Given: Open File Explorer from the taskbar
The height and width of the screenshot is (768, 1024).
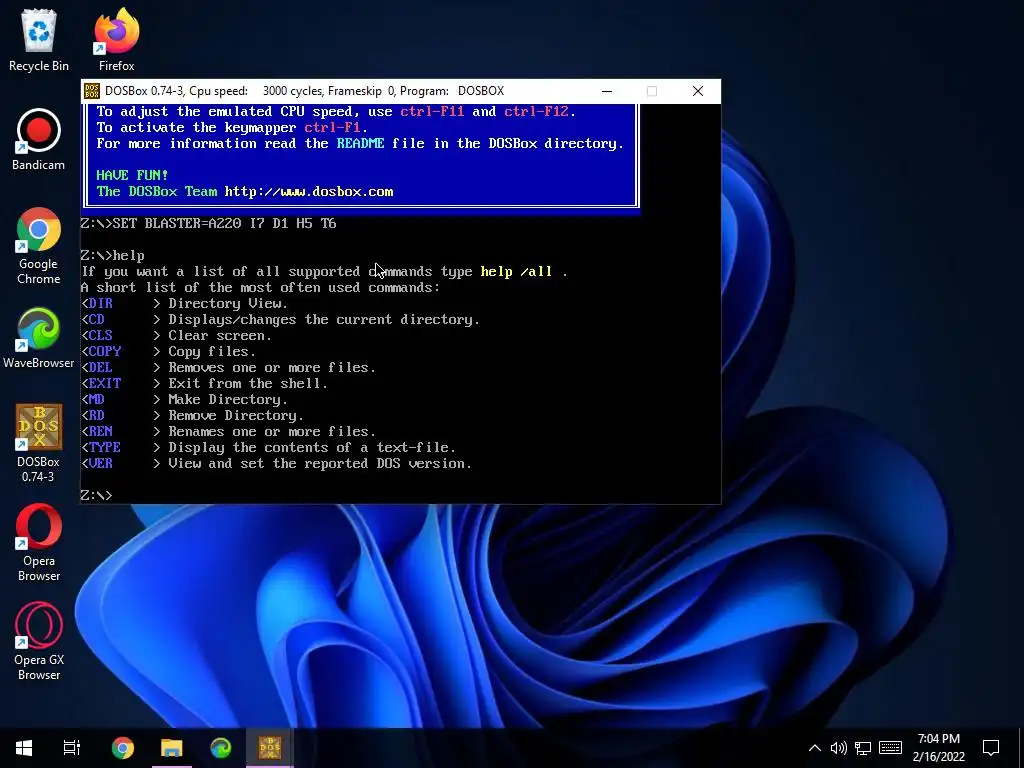Looking at the screenshot, I should coord(172,748).
